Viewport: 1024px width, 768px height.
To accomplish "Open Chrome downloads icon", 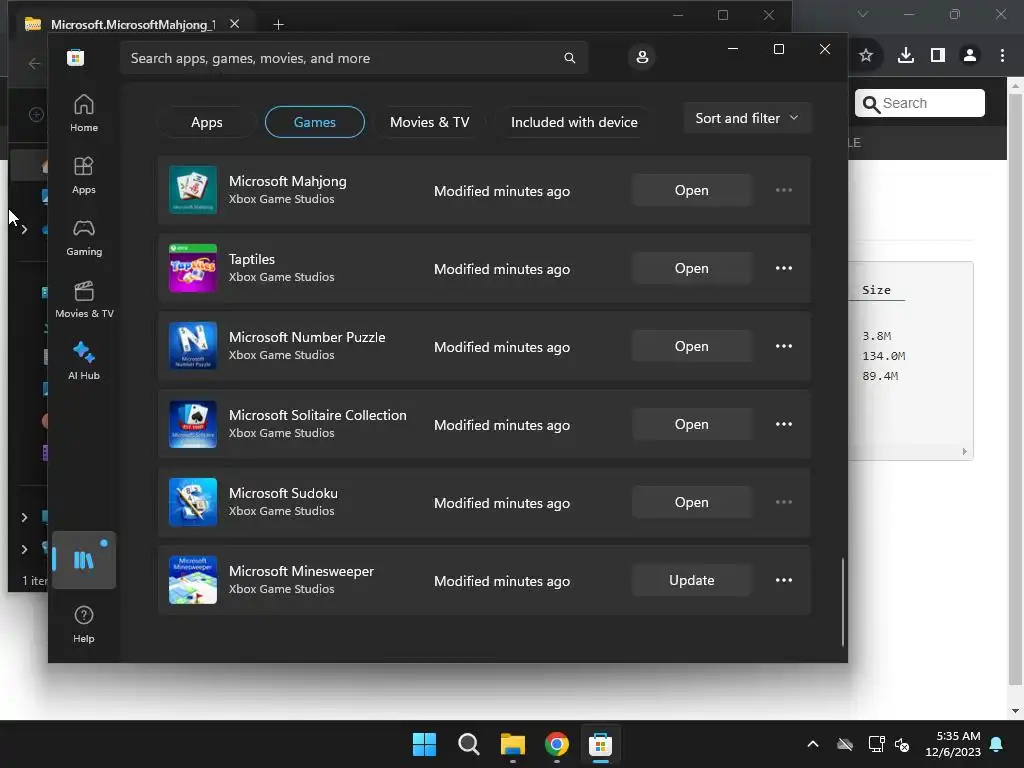I will [x=906, y=56].
